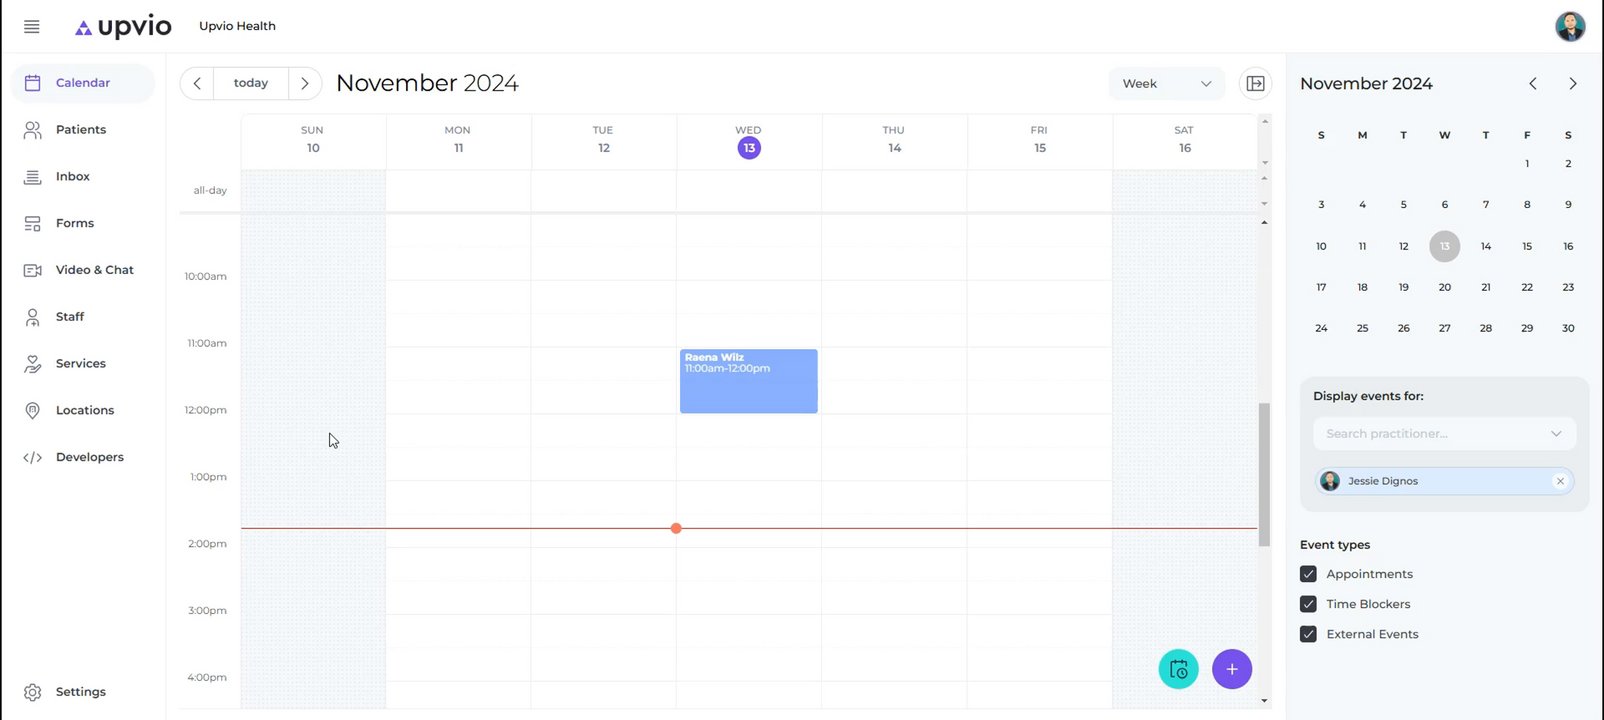1604x720 pixels.
Task: Disable External Events checkbox
Action: (1308, 634)
